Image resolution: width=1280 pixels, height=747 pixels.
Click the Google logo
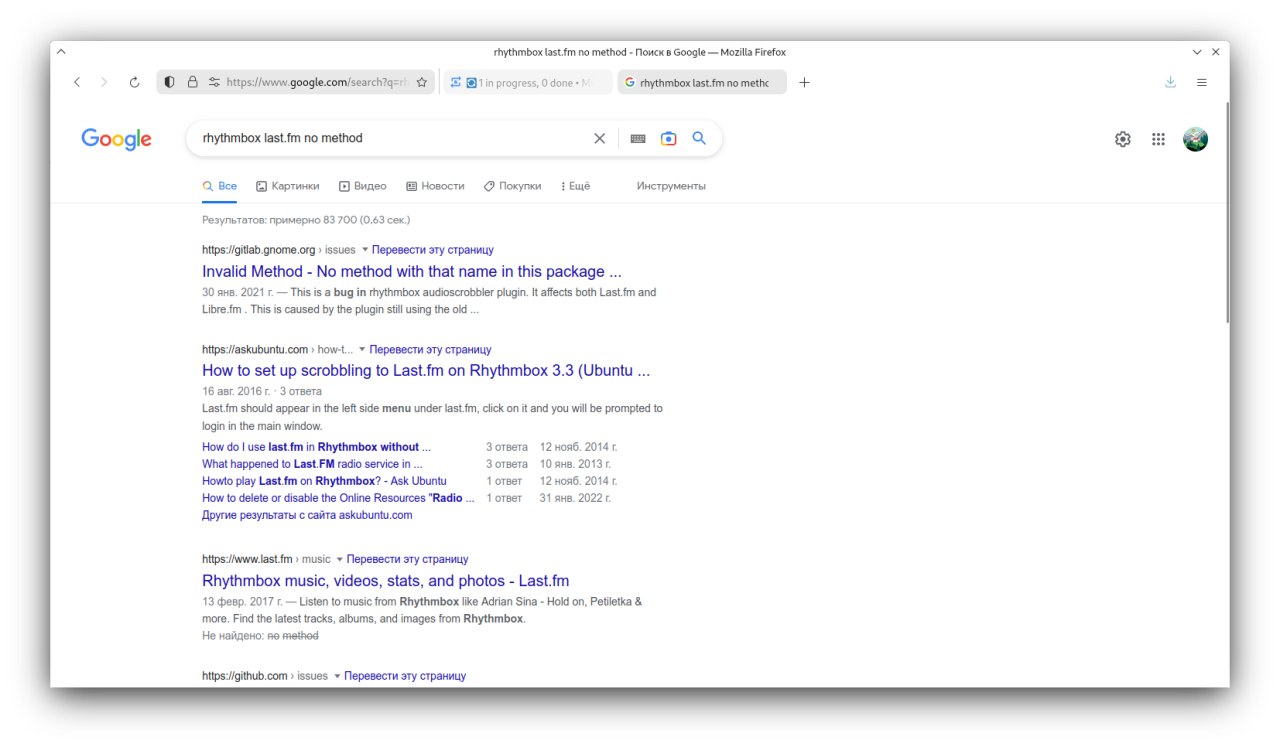tap(117, 139)
